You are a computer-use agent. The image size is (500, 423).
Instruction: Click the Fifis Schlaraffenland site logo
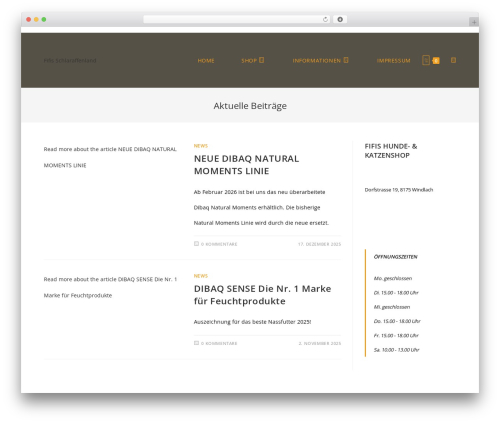(x=70, y=60)
